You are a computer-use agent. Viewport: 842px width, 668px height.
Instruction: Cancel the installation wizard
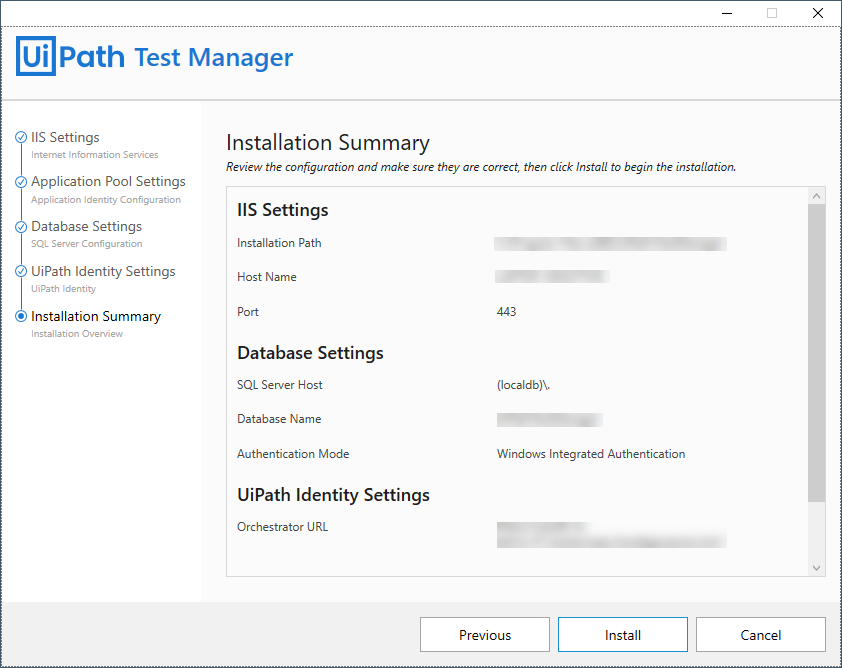761,635
